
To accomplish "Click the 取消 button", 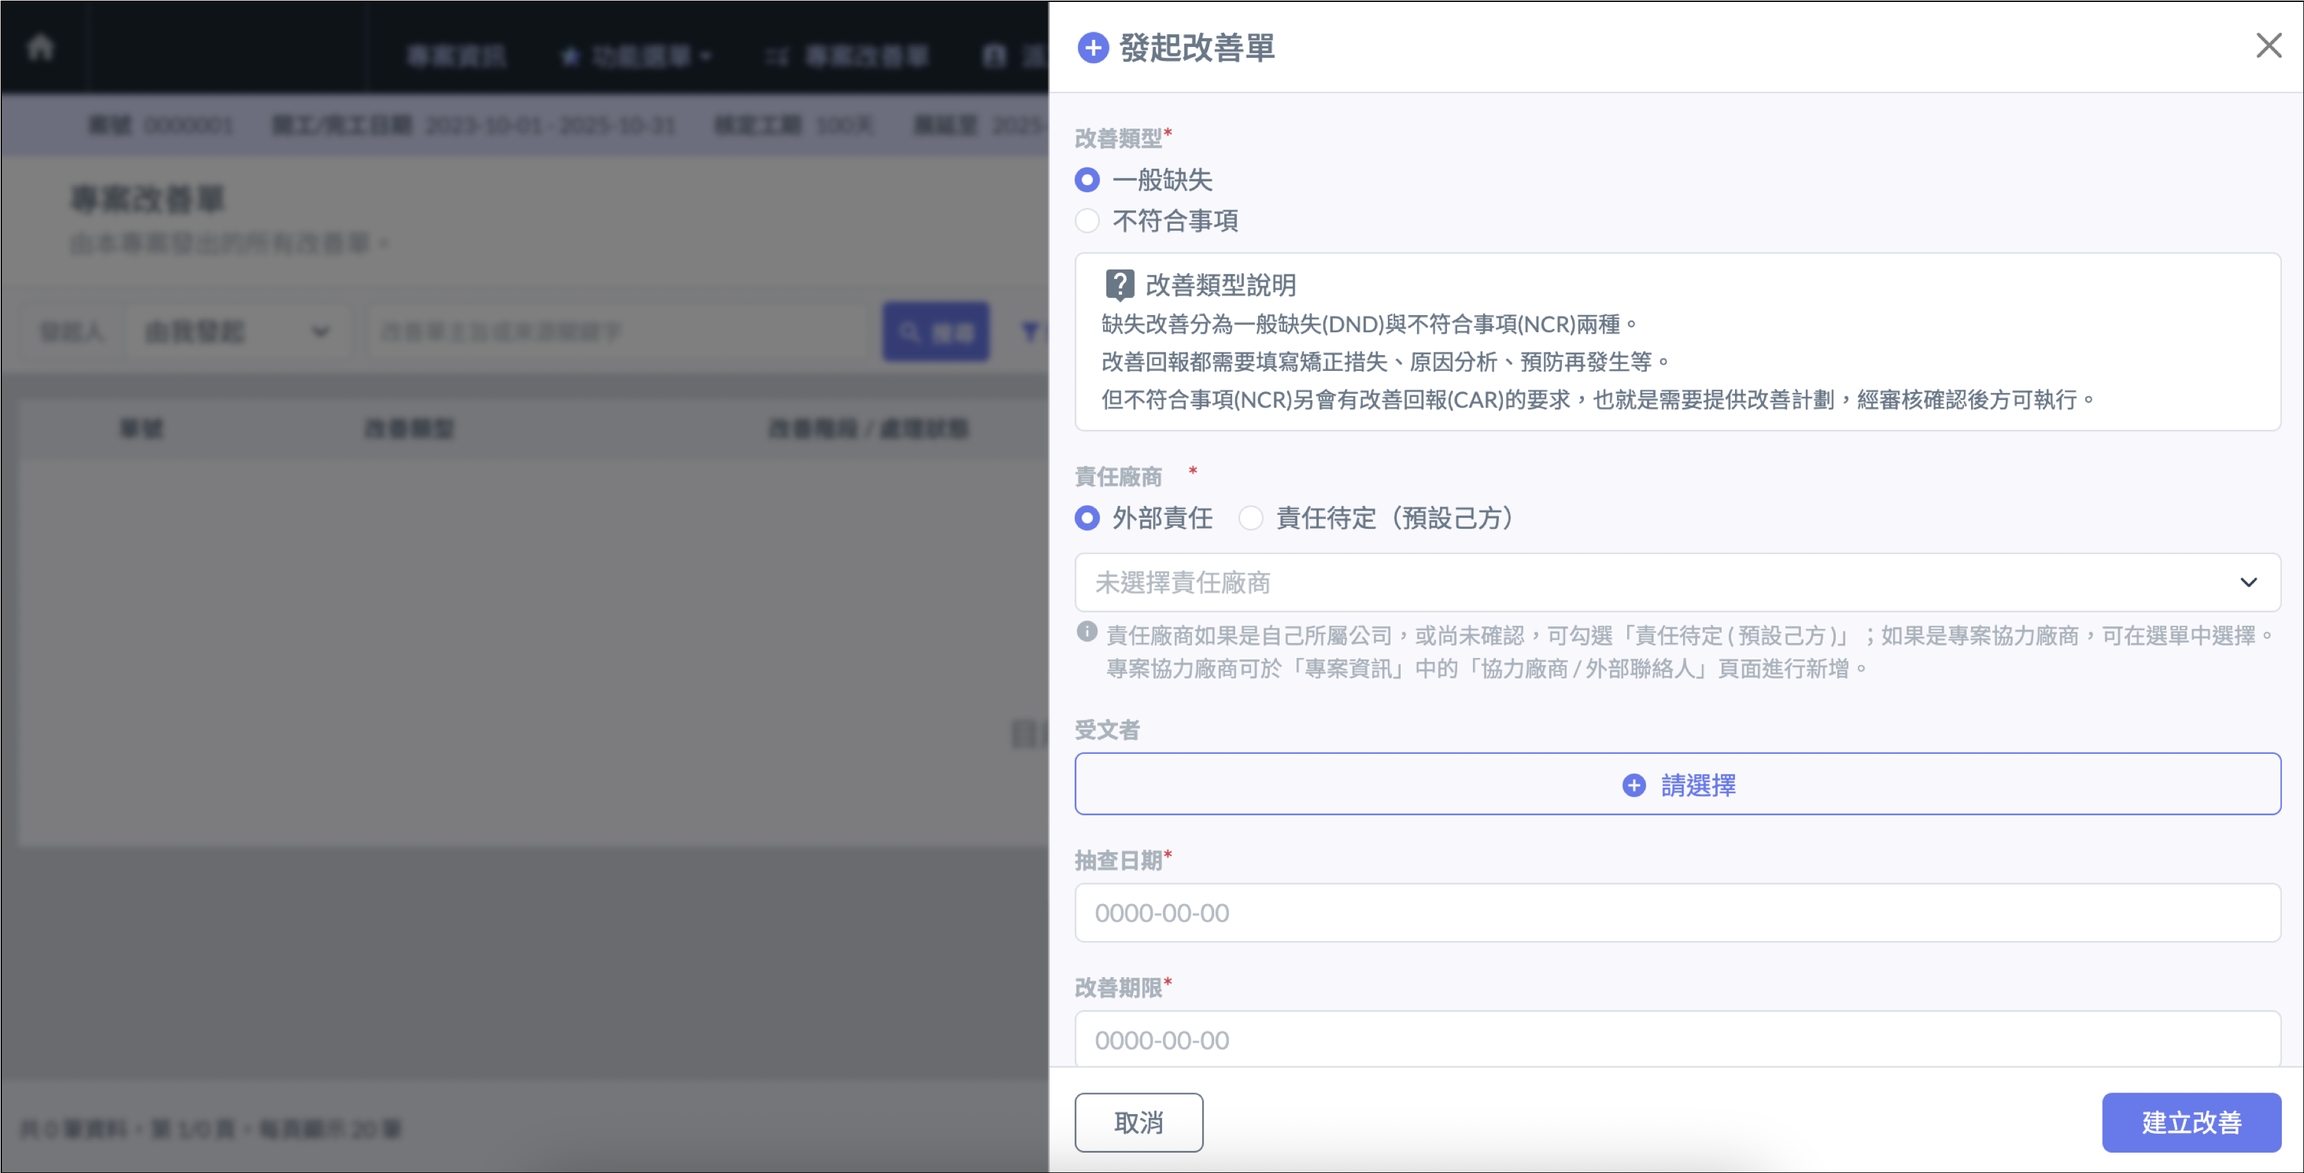I will point(1138,1122).
